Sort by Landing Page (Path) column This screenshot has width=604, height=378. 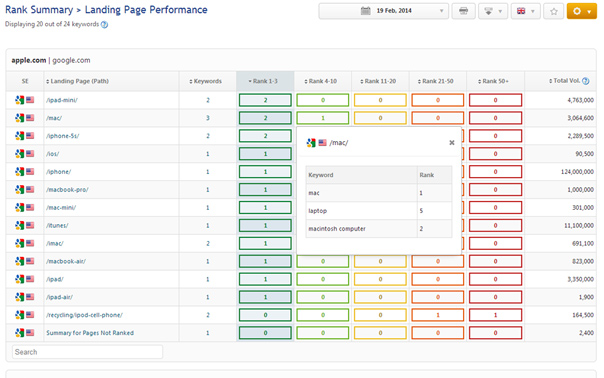click(x=77, y=81)
